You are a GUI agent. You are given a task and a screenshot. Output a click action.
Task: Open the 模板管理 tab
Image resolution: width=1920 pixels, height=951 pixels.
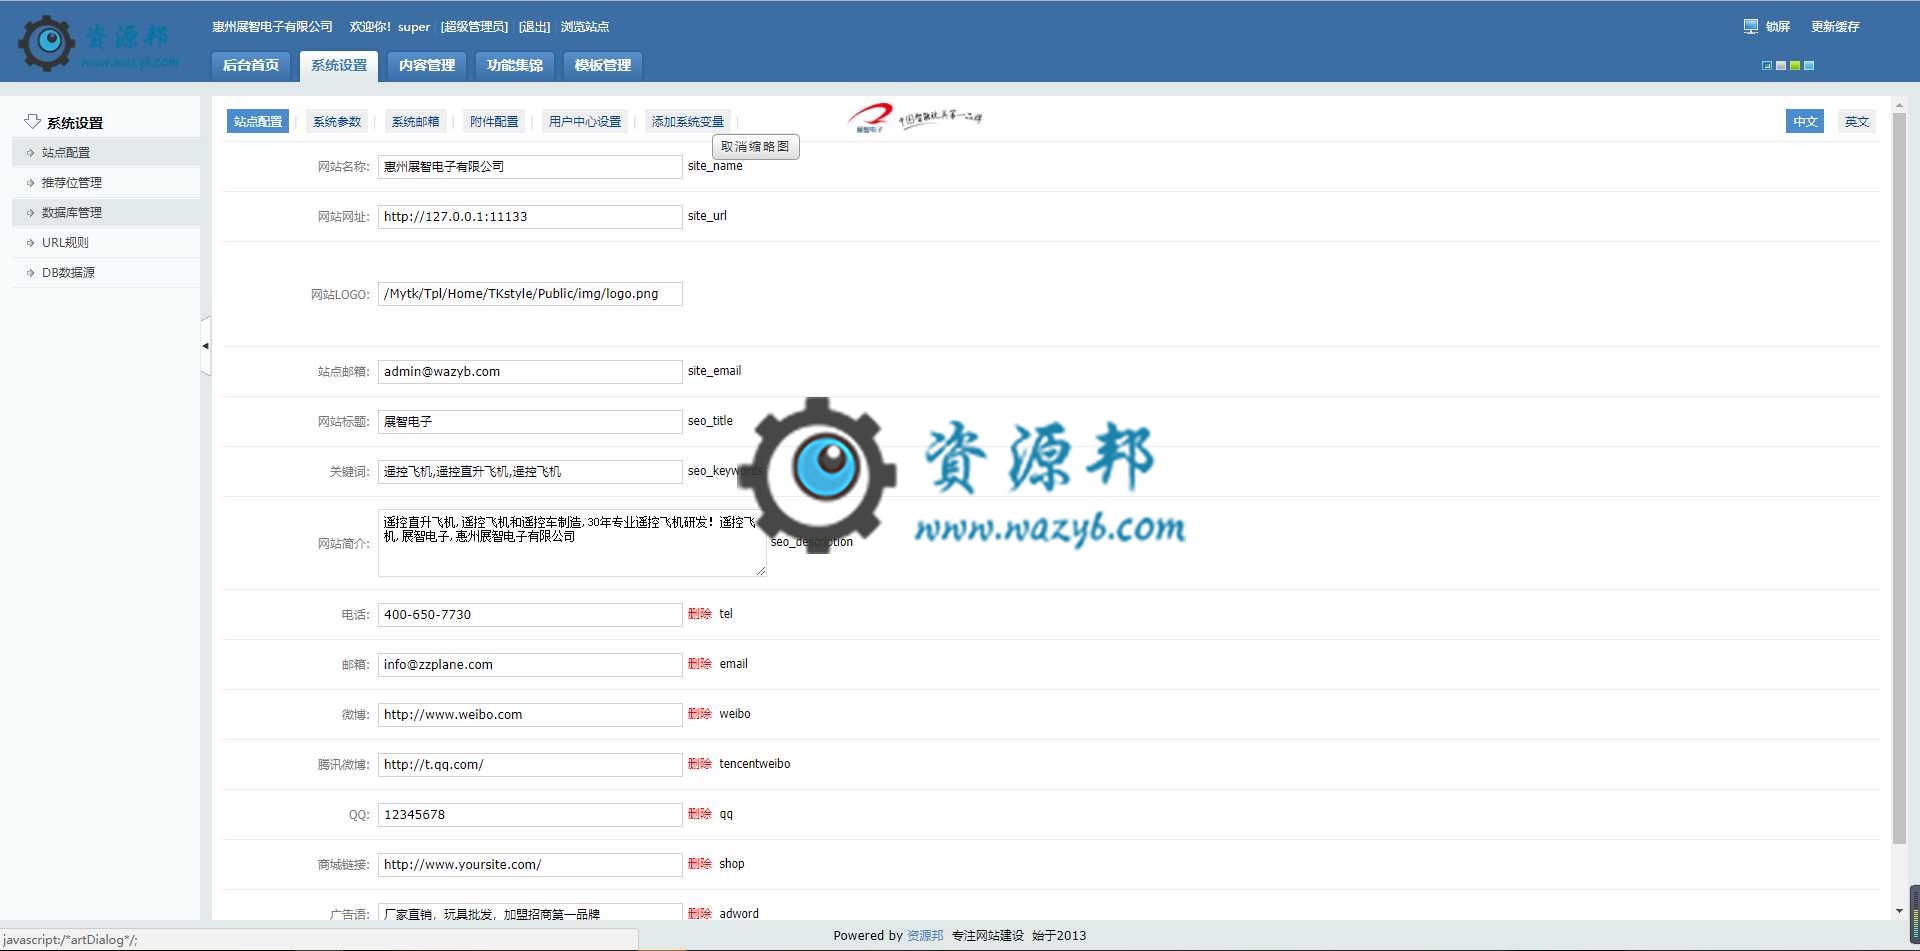[603, 65]
